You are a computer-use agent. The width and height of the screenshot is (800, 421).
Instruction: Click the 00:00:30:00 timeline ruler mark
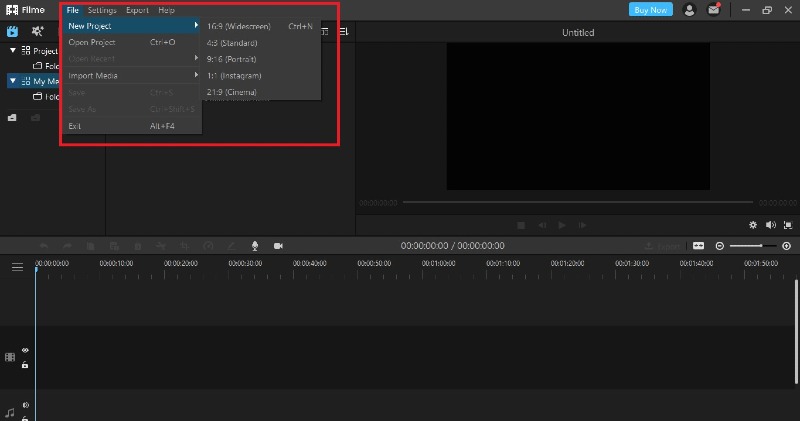pos(245,263)
